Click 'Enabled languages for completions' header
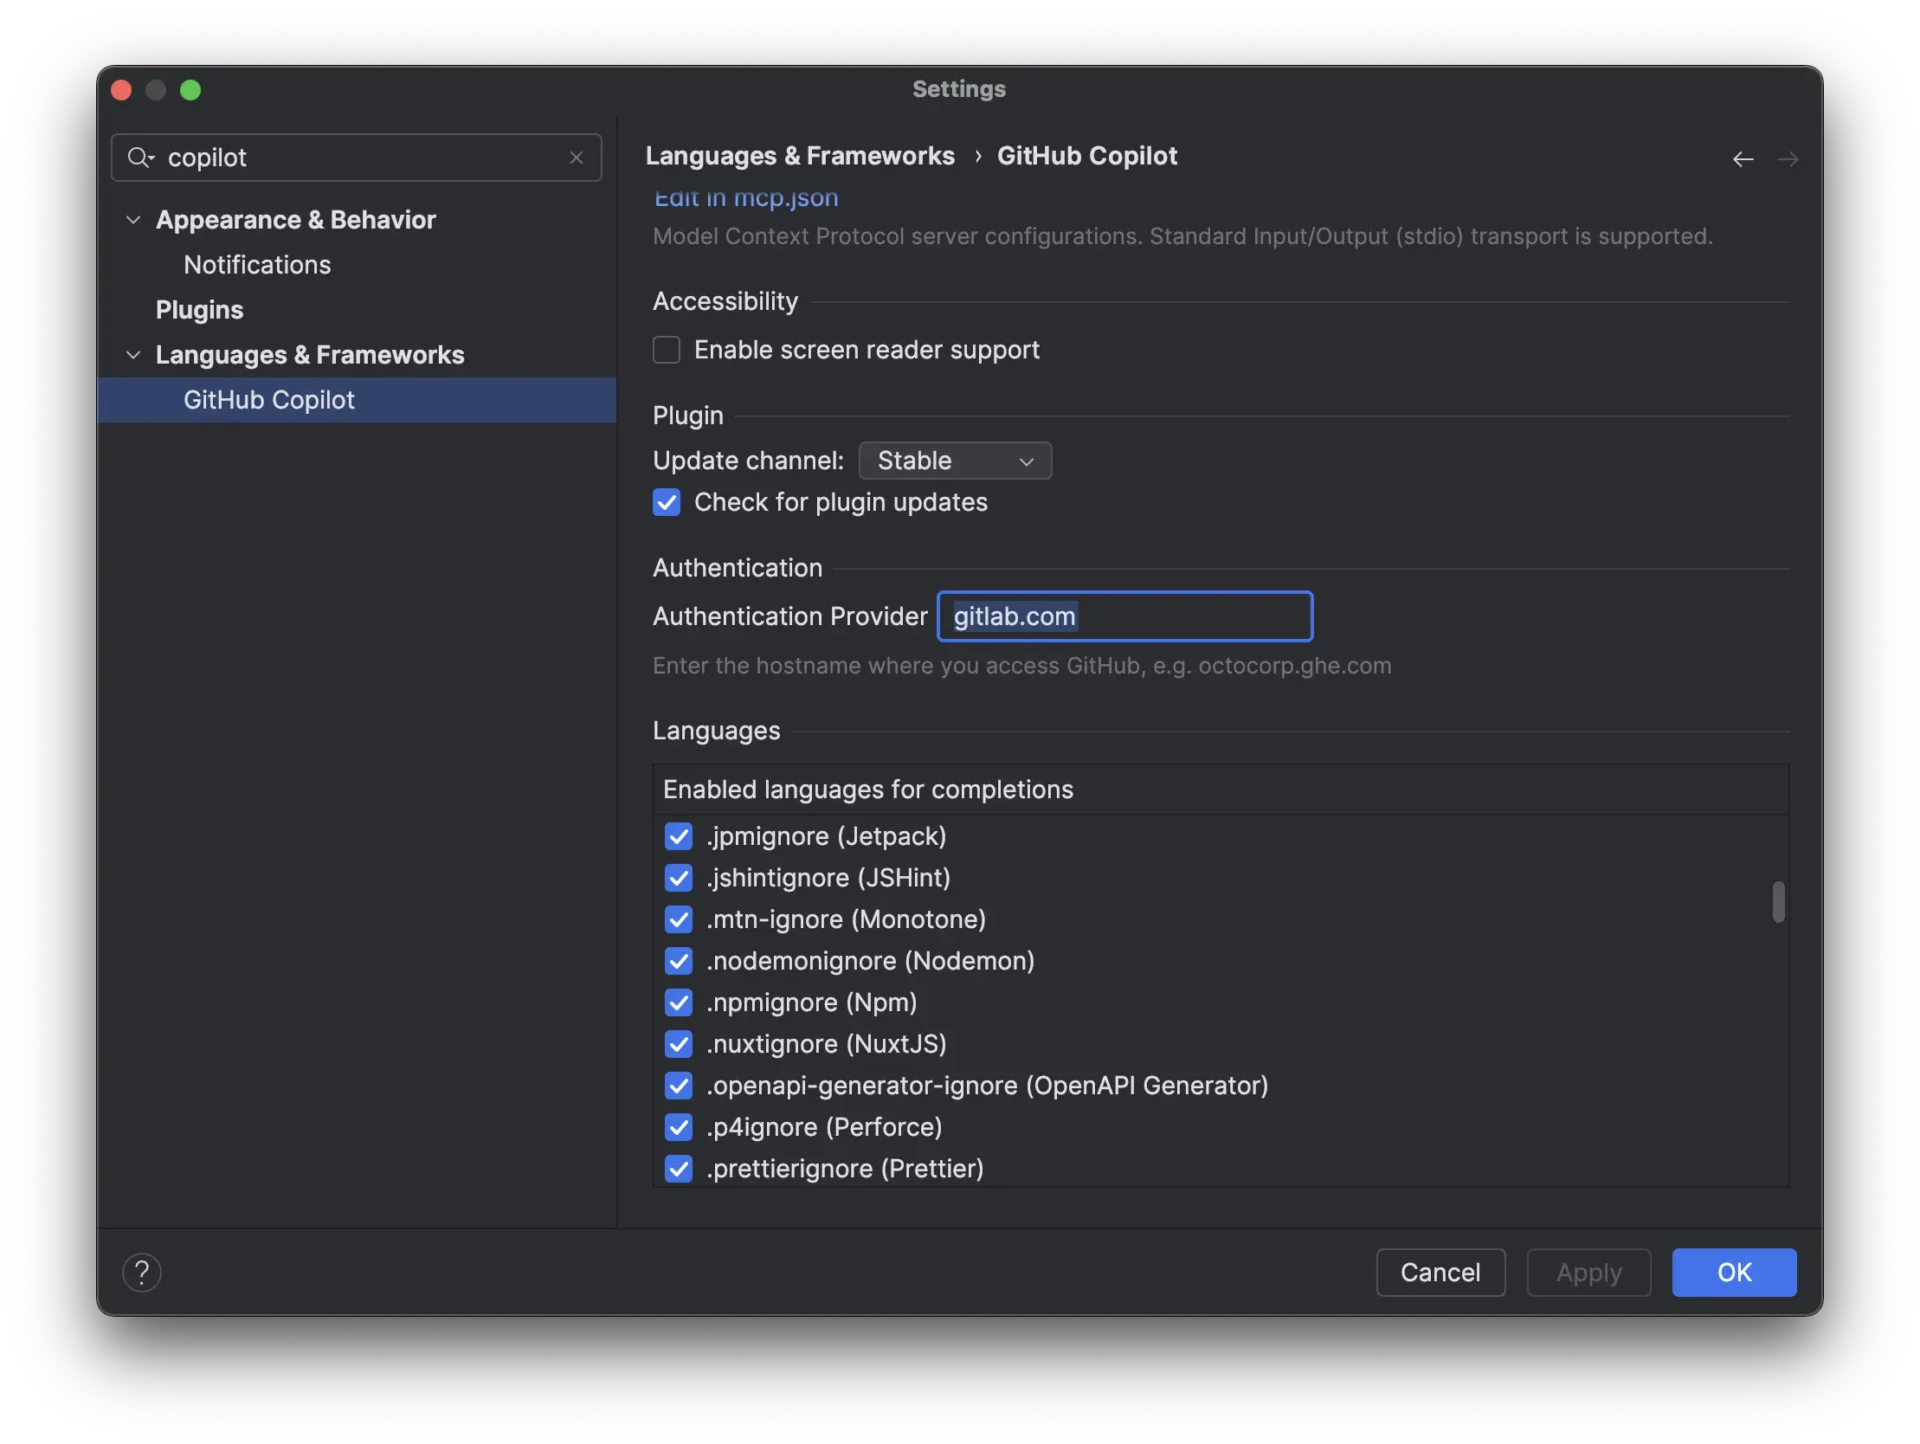Screen dimensions: 1920x1444 pos(868,789)
